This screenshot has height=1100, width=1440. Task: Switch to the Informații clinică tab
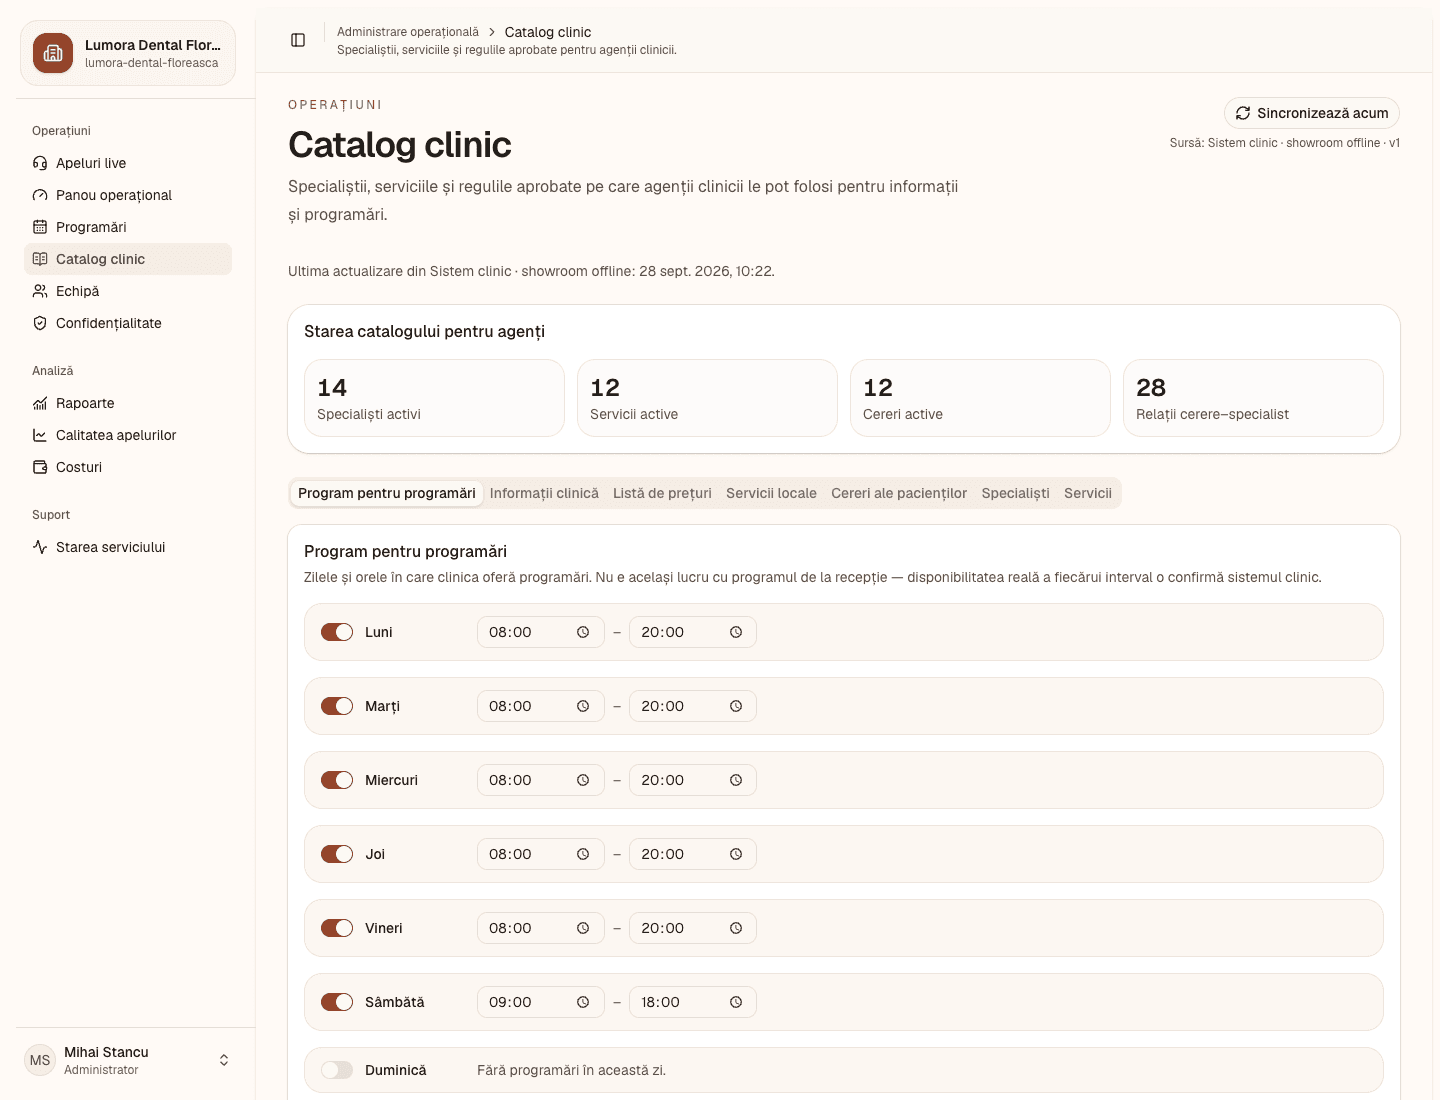544,493
